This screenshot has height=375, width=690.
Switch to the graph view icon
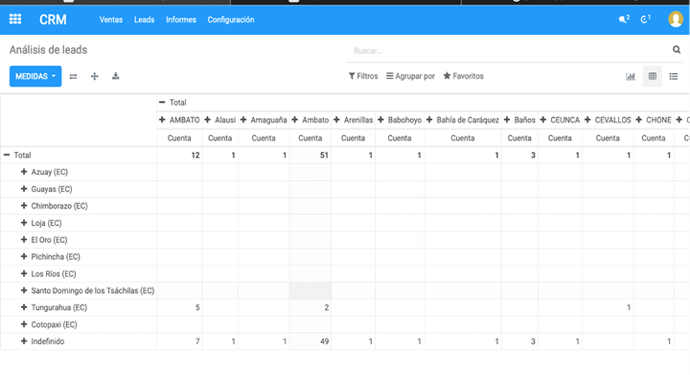(630, 77)
